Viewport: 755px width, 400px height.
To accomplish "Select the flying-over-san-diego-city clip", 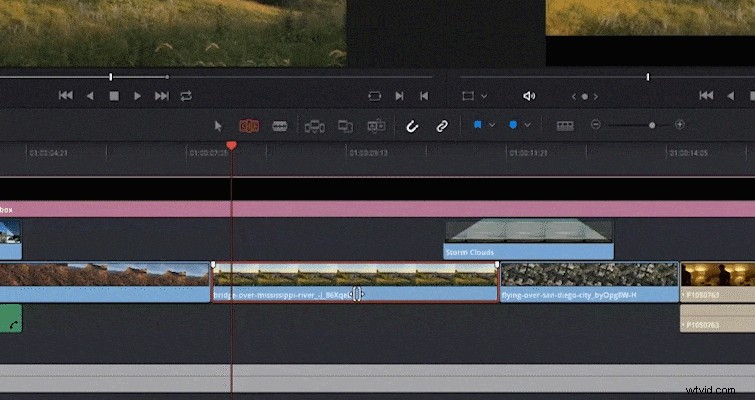I will (589, 282).
